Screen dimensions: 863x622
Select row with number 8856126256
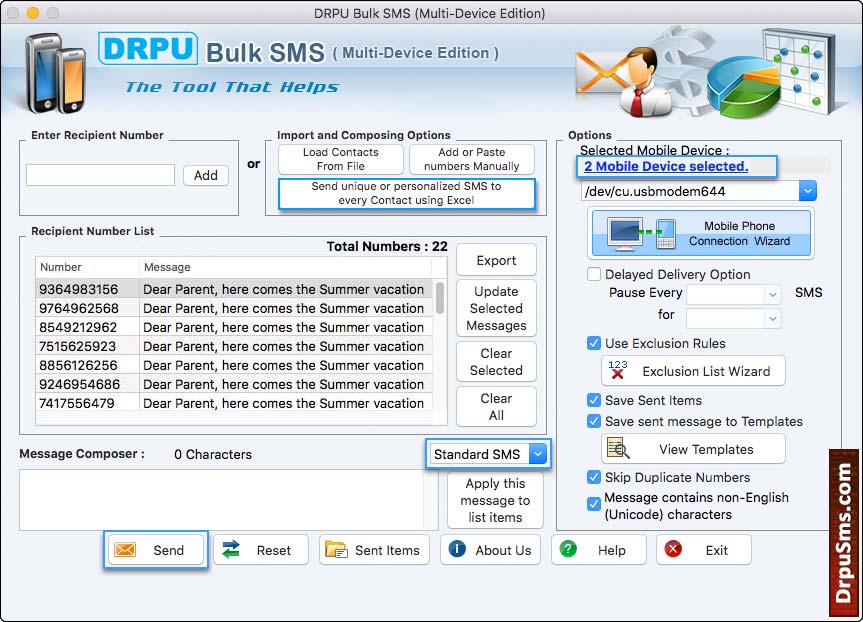coord(234,365)
